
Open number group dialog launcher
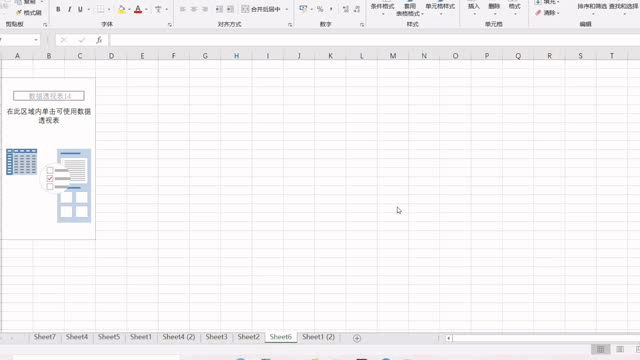click(x=362, y=25)
